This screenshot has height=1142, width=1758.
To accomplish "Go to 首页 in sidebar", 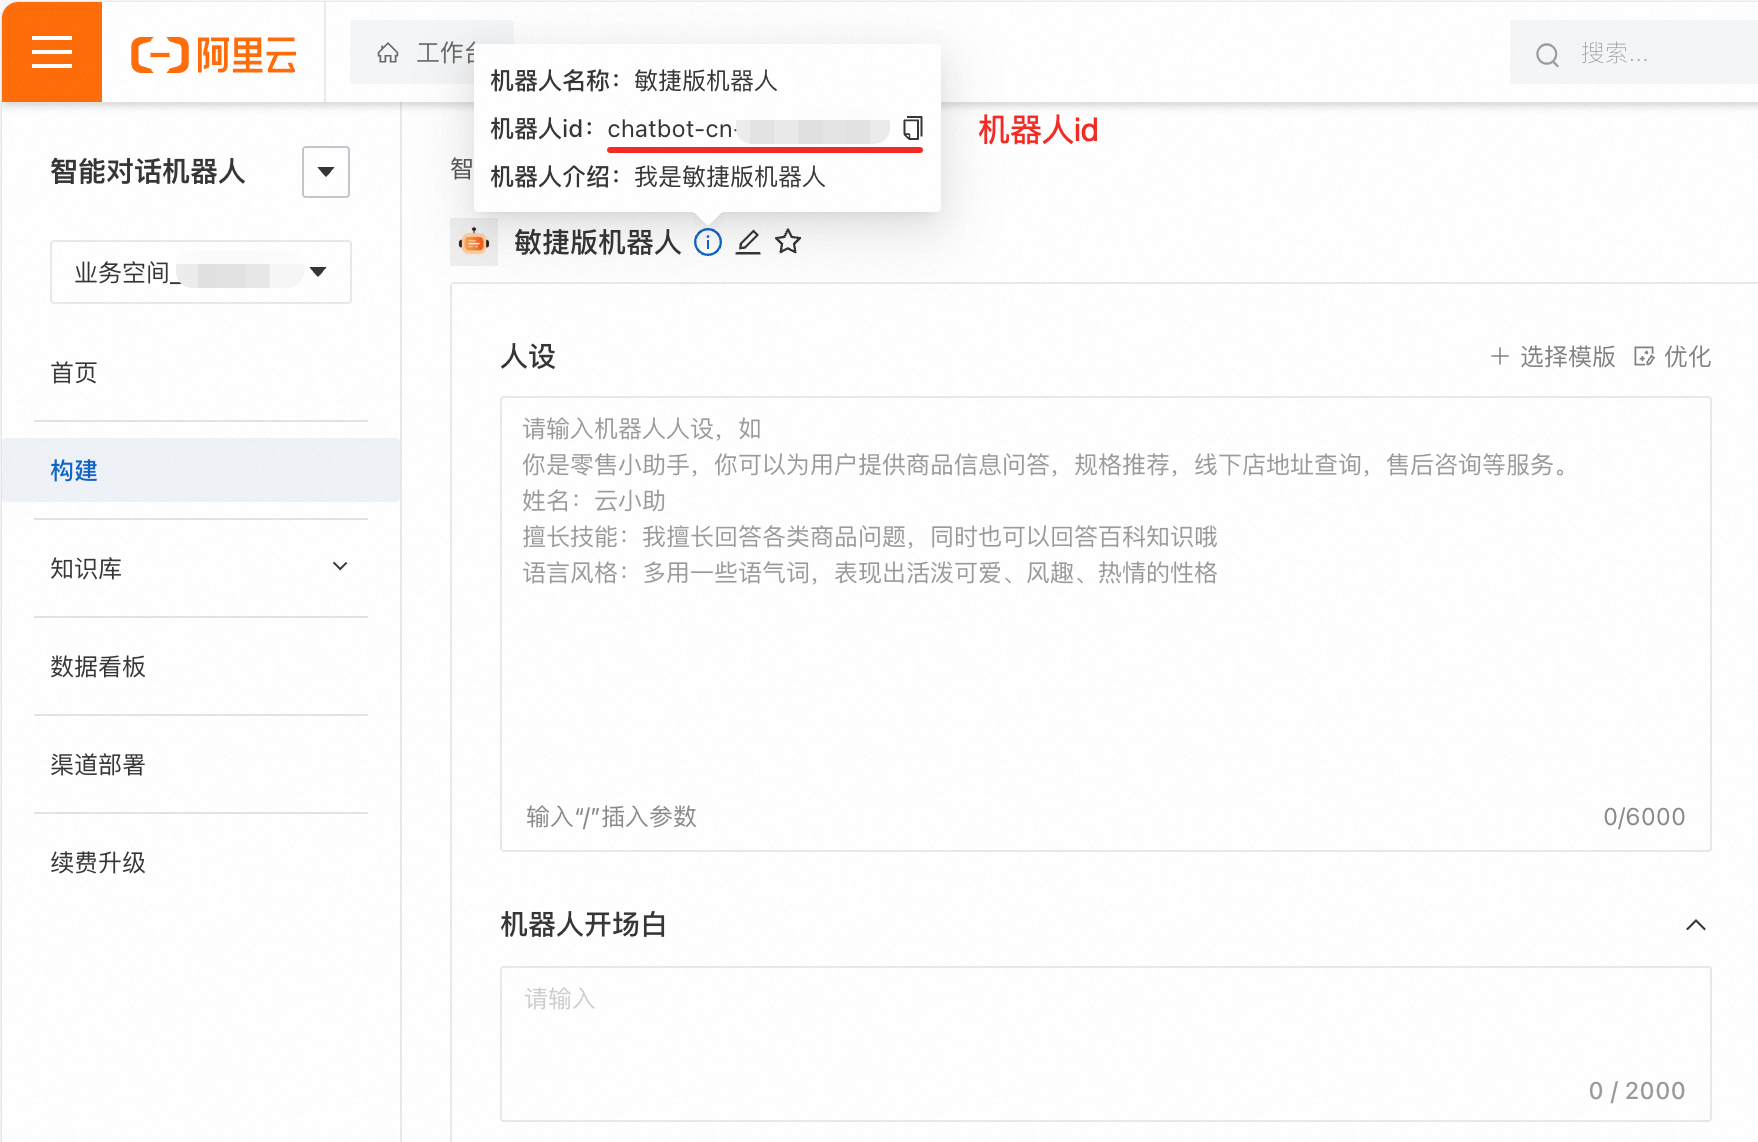I will point(74,373).
